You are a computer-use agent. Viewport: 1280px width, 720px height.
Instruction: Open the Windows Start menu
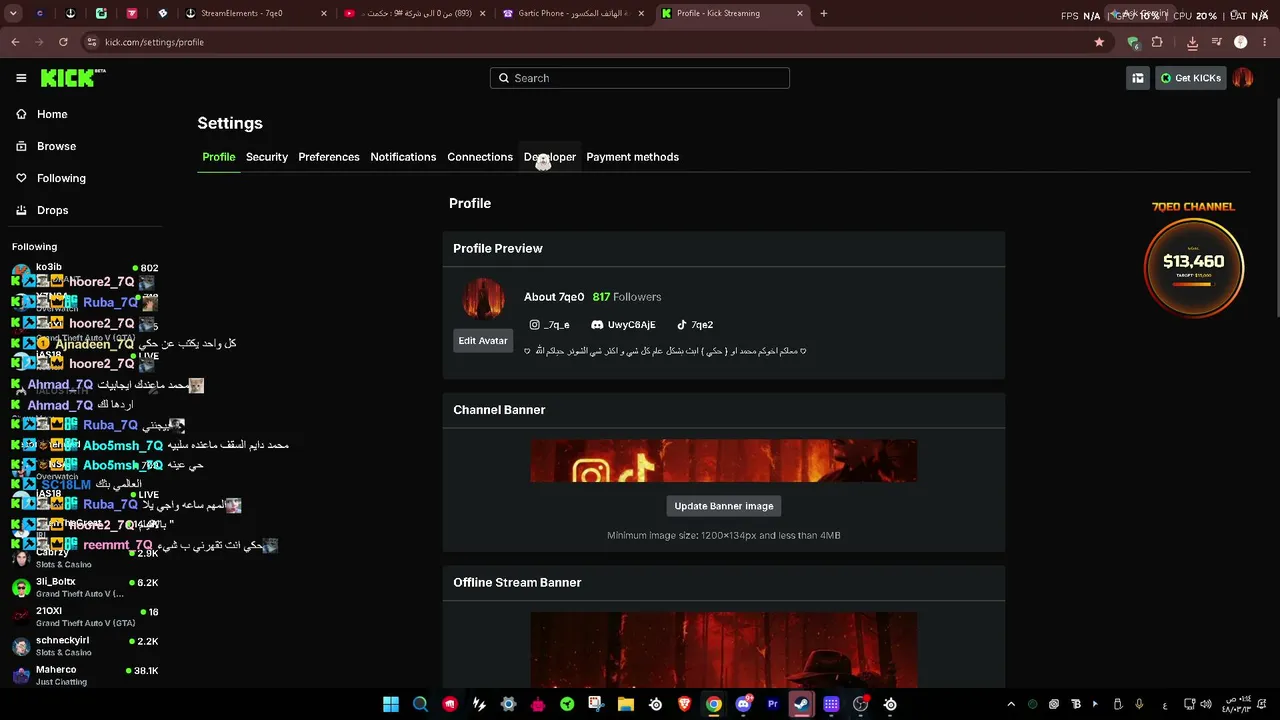[x=391, y=704]
